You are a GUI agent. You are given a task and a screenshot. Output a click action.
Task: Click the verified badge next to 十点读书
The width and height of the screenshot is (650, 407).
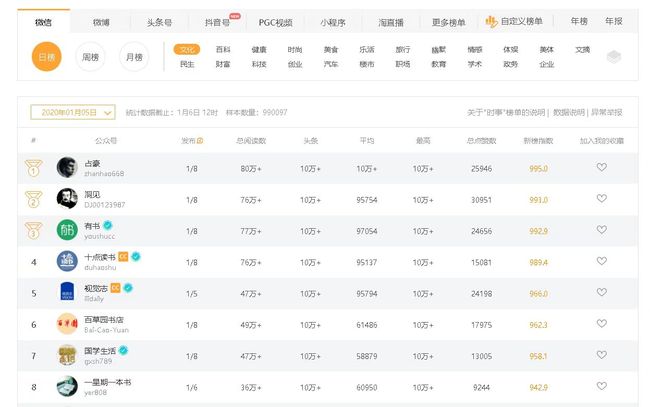point(136,257)
